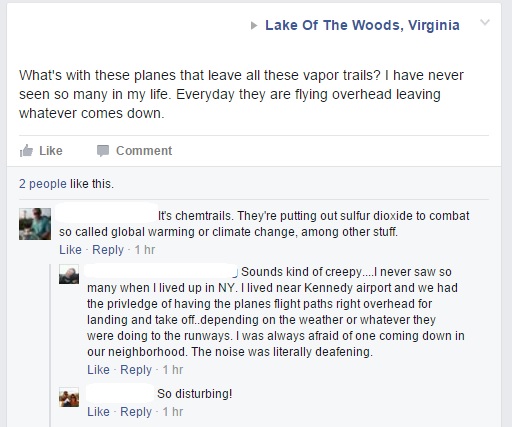This screenshot has width=512, height=427.
Task: Like the So disturbing! reply
Action: click(98, 412)
